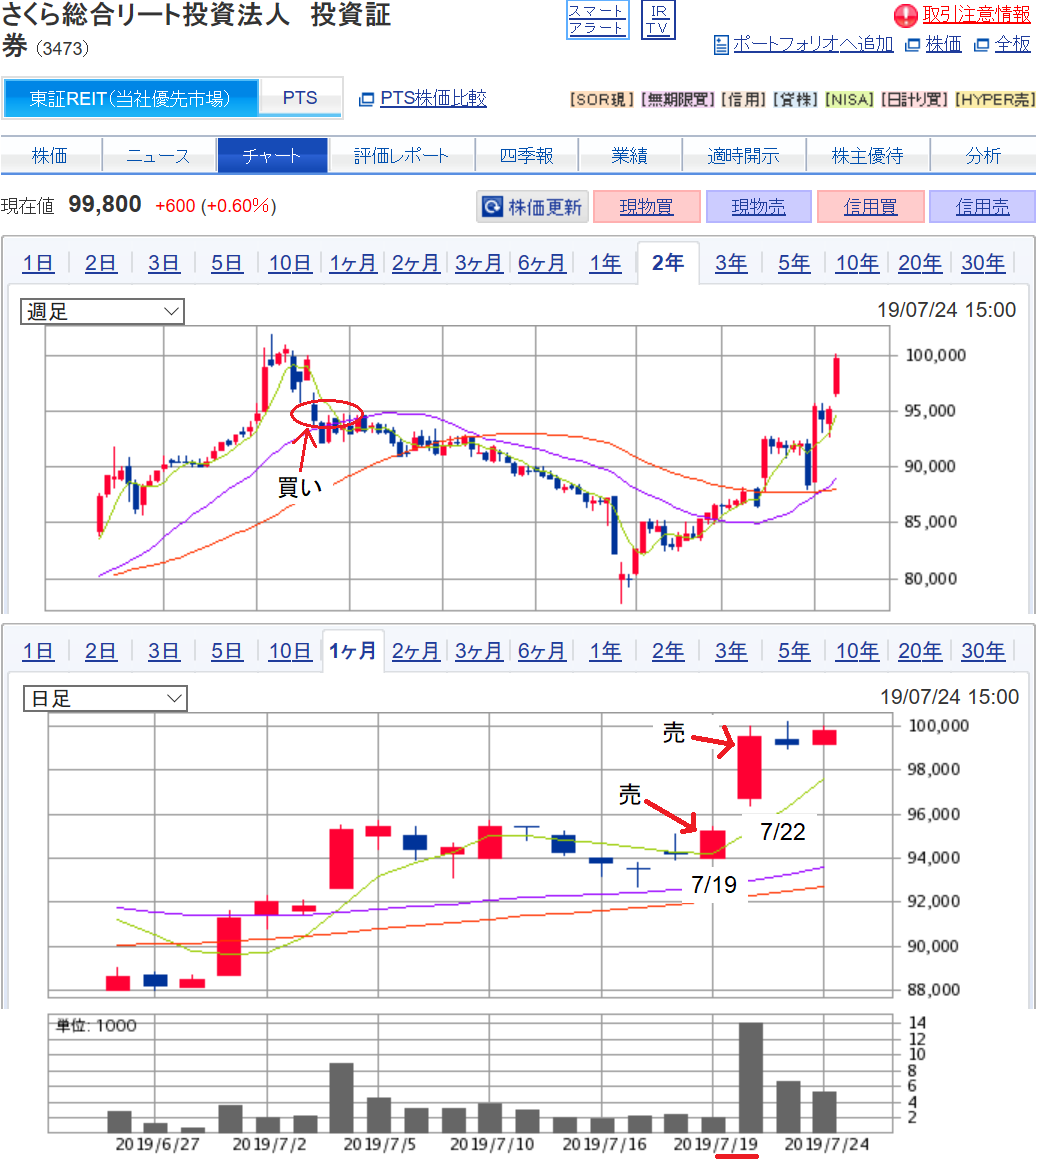Click the tallest volume bar on 7/22
This screenshot has width=1043, height=1165.
[x=750, y=1078]
